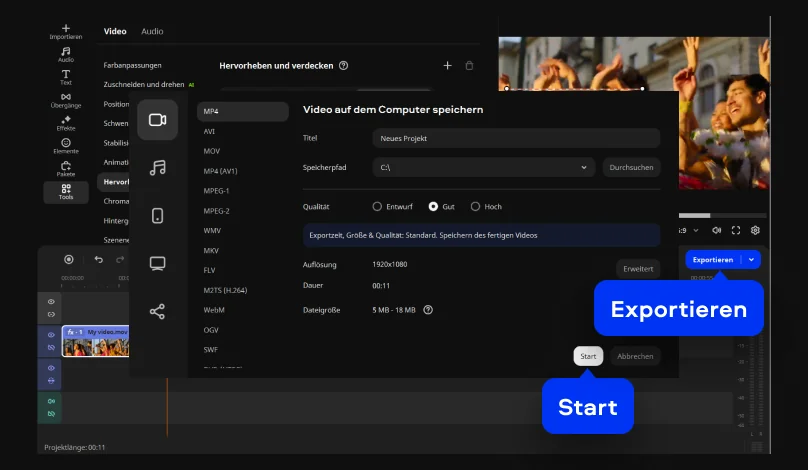Open the Importieren panel
This screenshot has height=470, width=808.
pos(65,32)
